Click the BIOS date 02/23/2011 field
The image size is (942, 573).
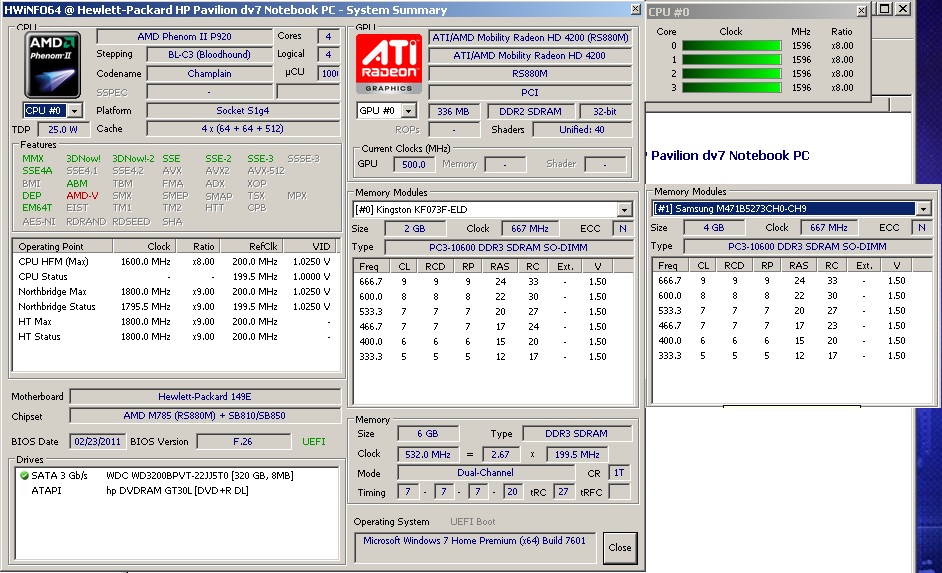[97, 441]
